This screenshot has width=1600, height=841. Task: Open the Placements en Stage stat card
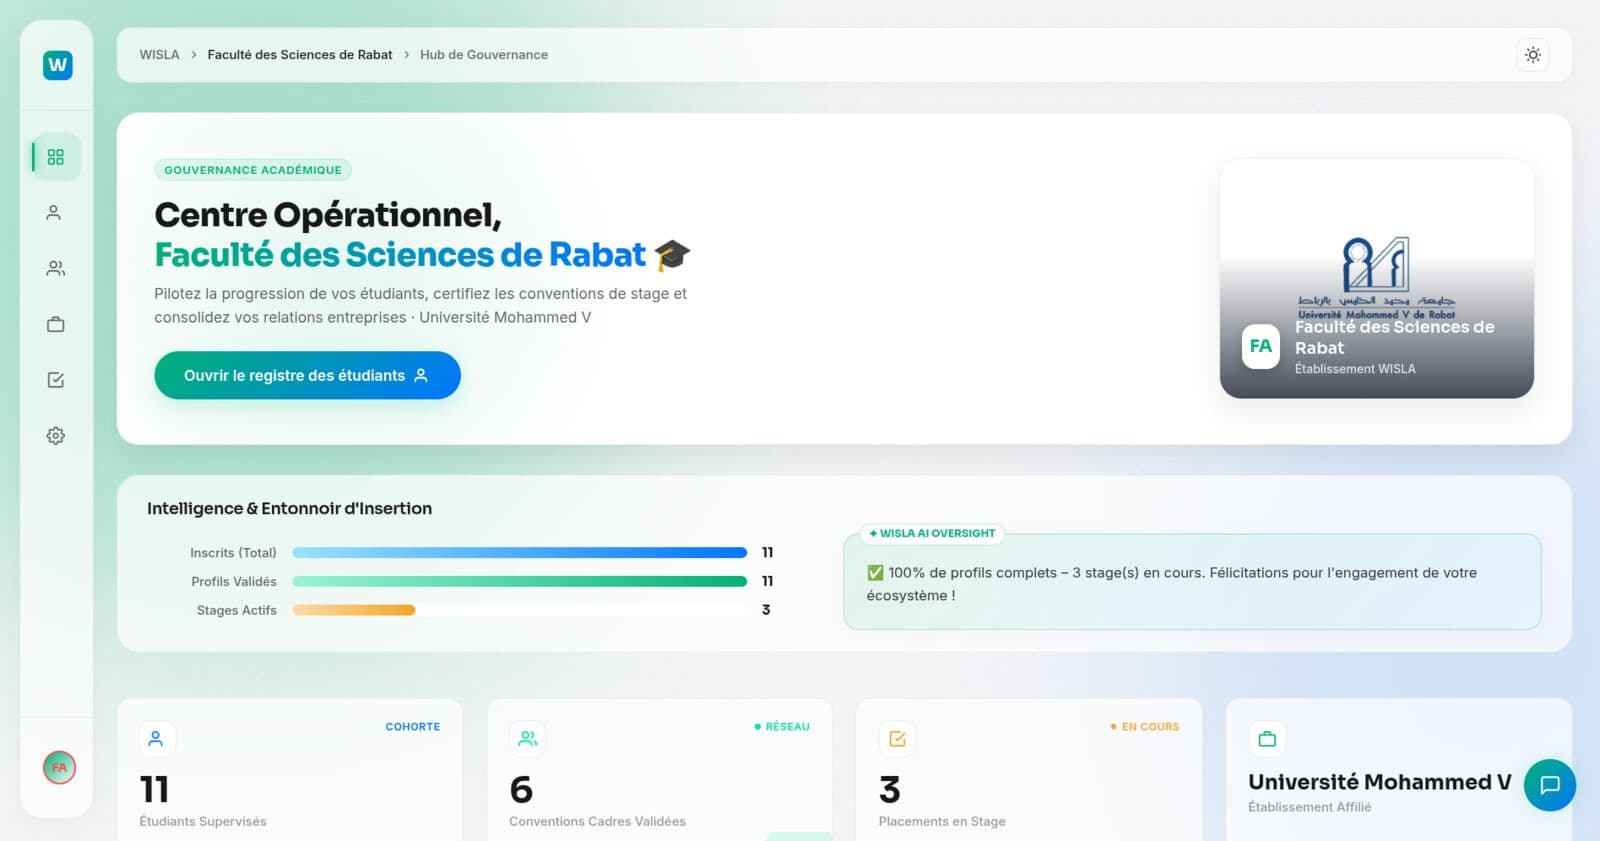coord(1029,770)
